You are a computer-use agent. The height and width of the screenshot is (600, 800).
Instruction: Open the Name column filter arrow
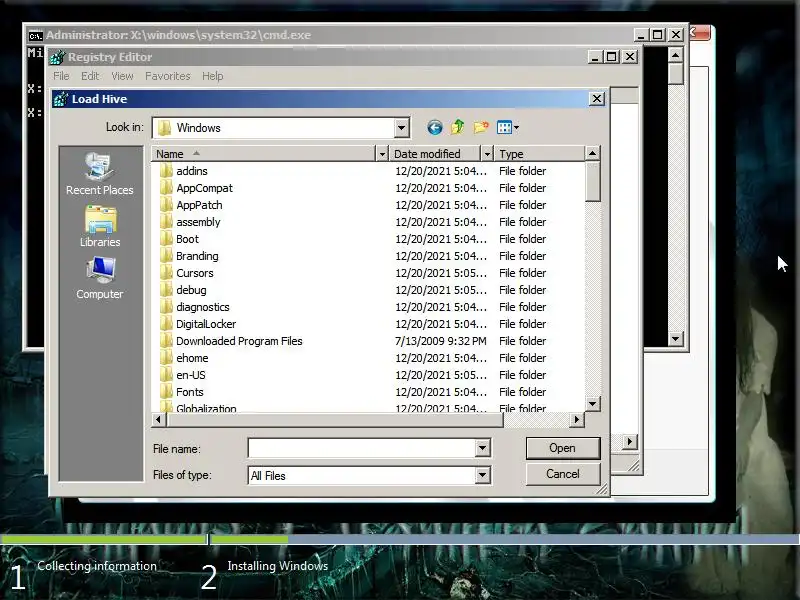382,154
